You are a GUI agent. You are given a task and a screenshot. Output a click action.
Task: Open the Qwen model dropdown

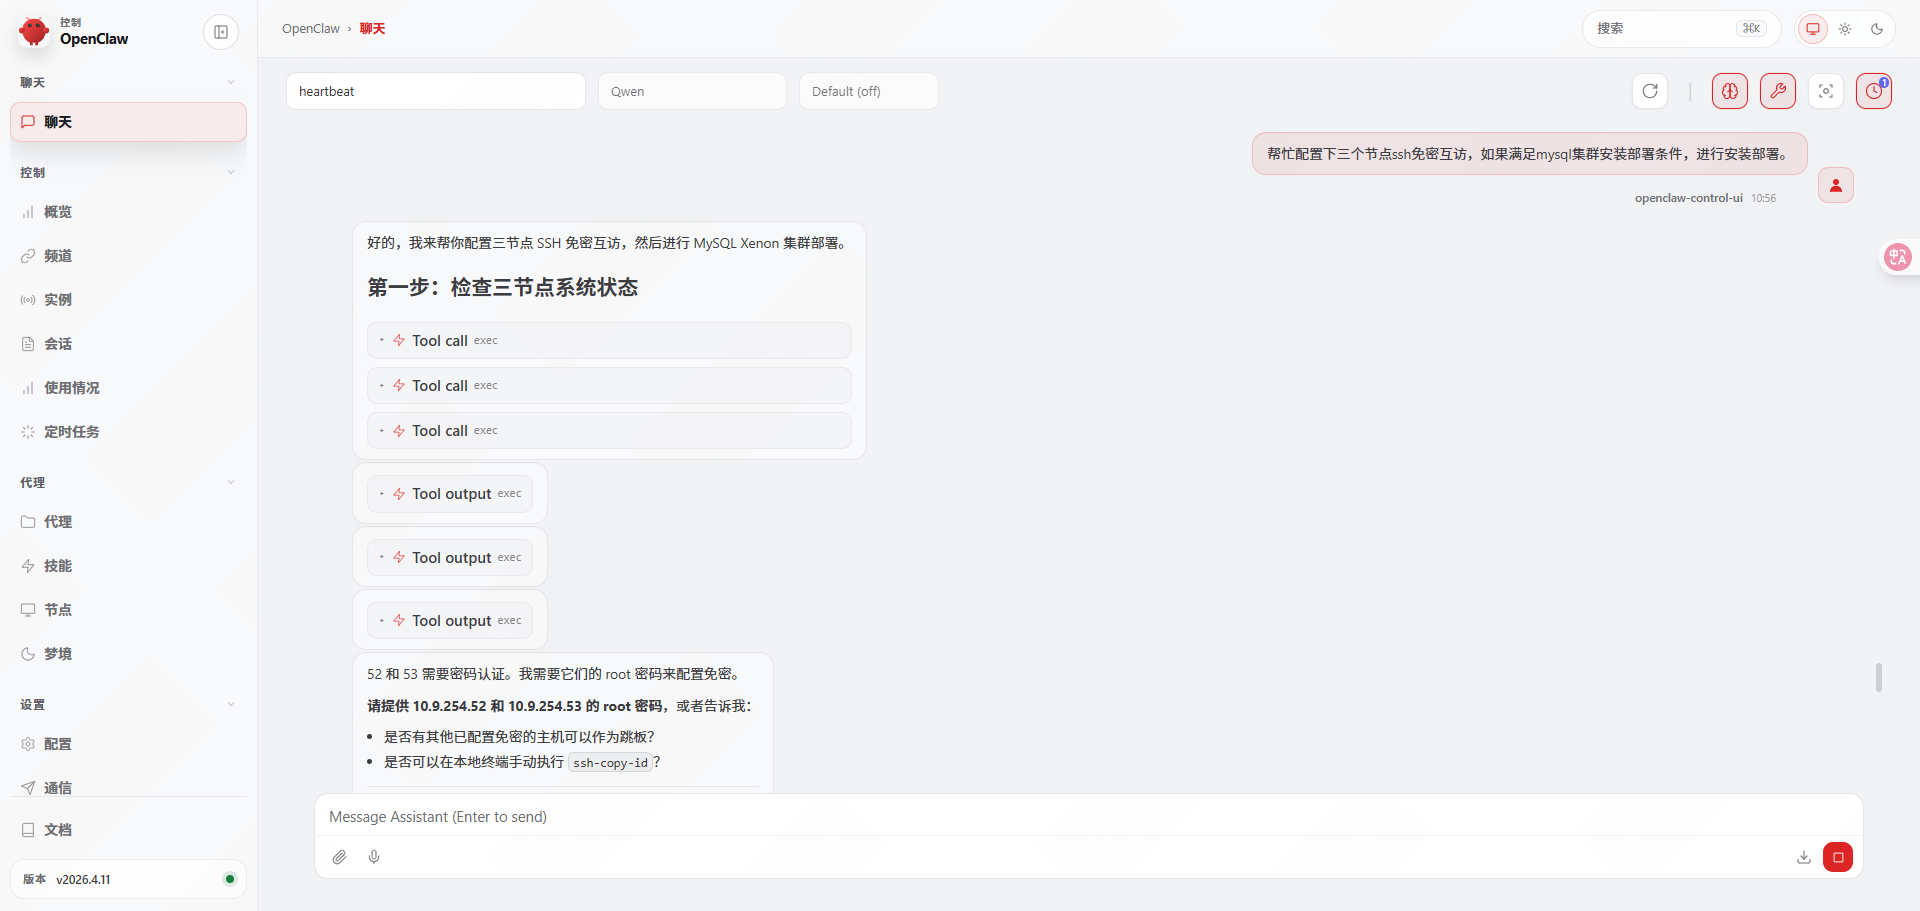692,91
